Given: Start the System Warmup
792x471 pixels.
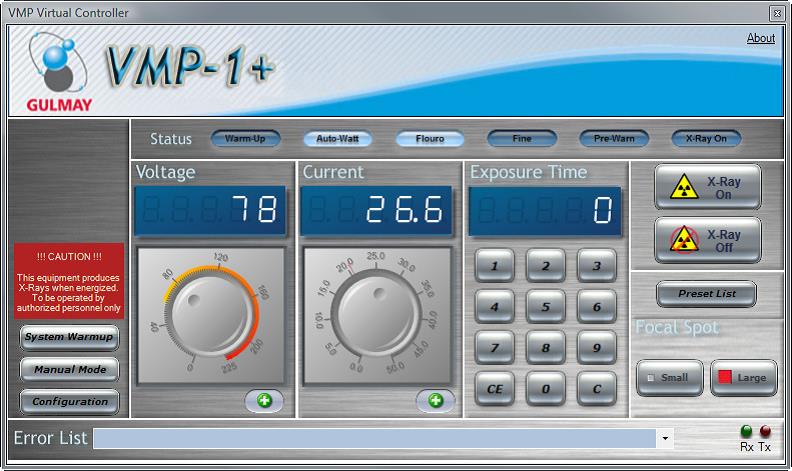Looking at the screenshot, I should click(x=69, y=337).
